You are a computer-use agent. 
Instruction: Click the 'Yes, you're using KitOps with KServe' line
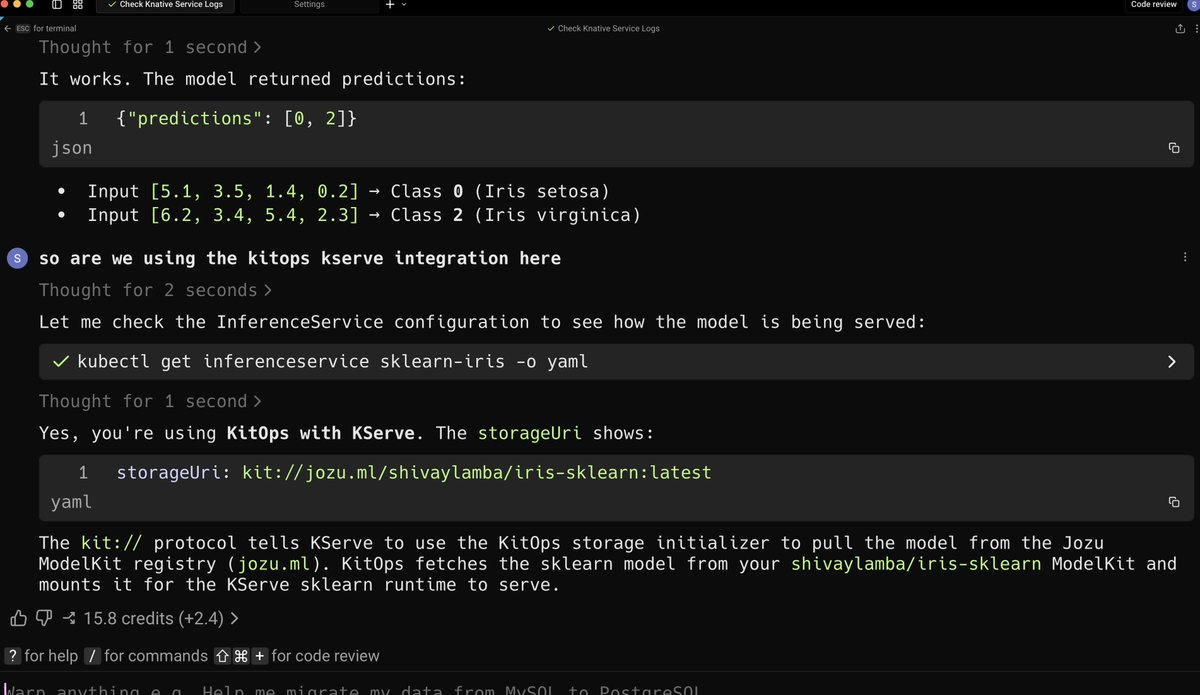[x=347, y=433]
